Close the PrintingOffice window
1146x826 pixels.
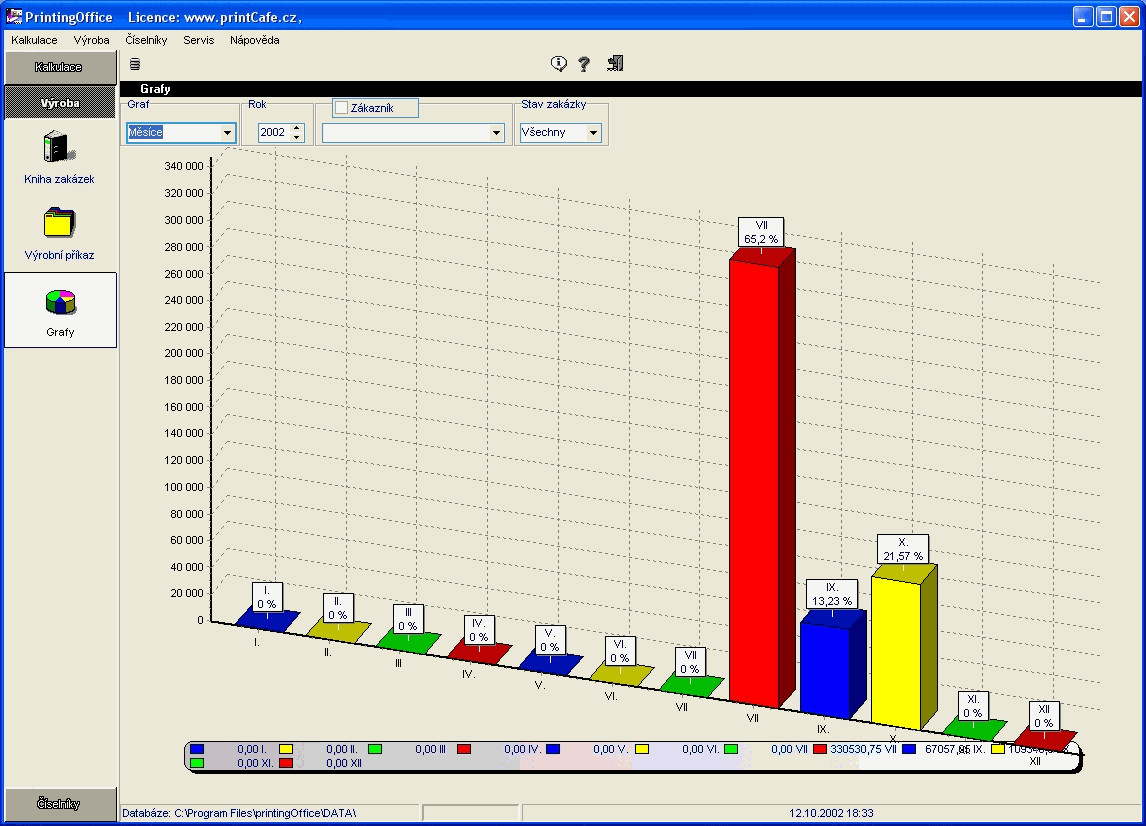[x=1130, y=16]
